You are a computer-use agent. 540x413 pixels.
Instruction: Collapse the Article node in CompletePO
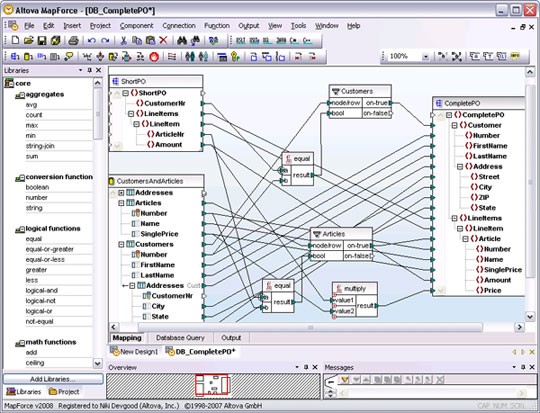(466, 239)
